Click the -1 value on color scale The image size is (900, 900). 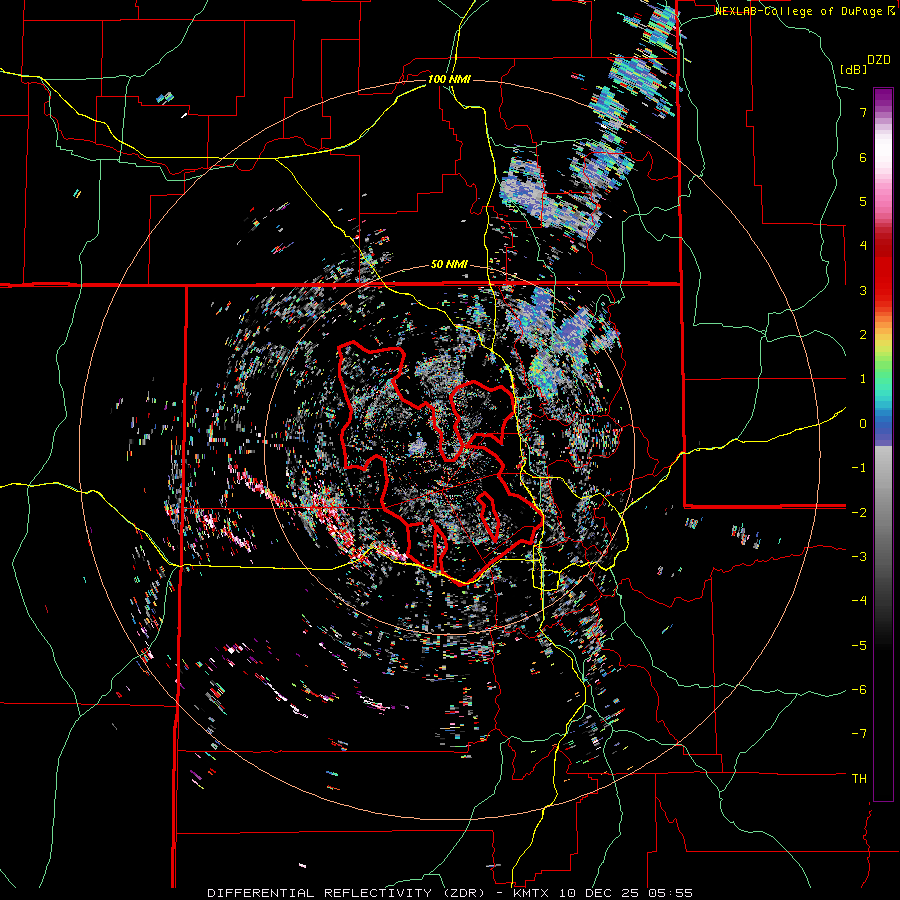(x=859, y=467)
